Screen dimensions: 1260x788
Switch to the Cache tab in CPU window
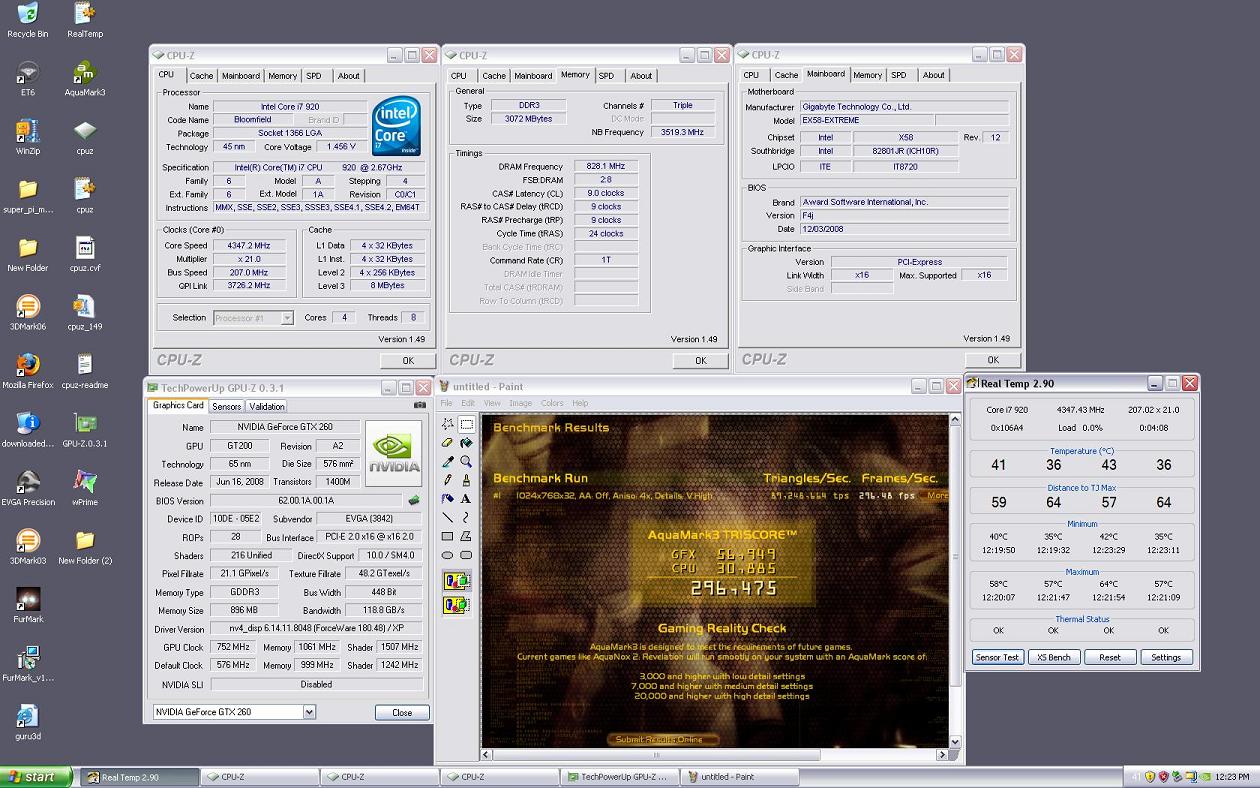(x=202, y=76)
